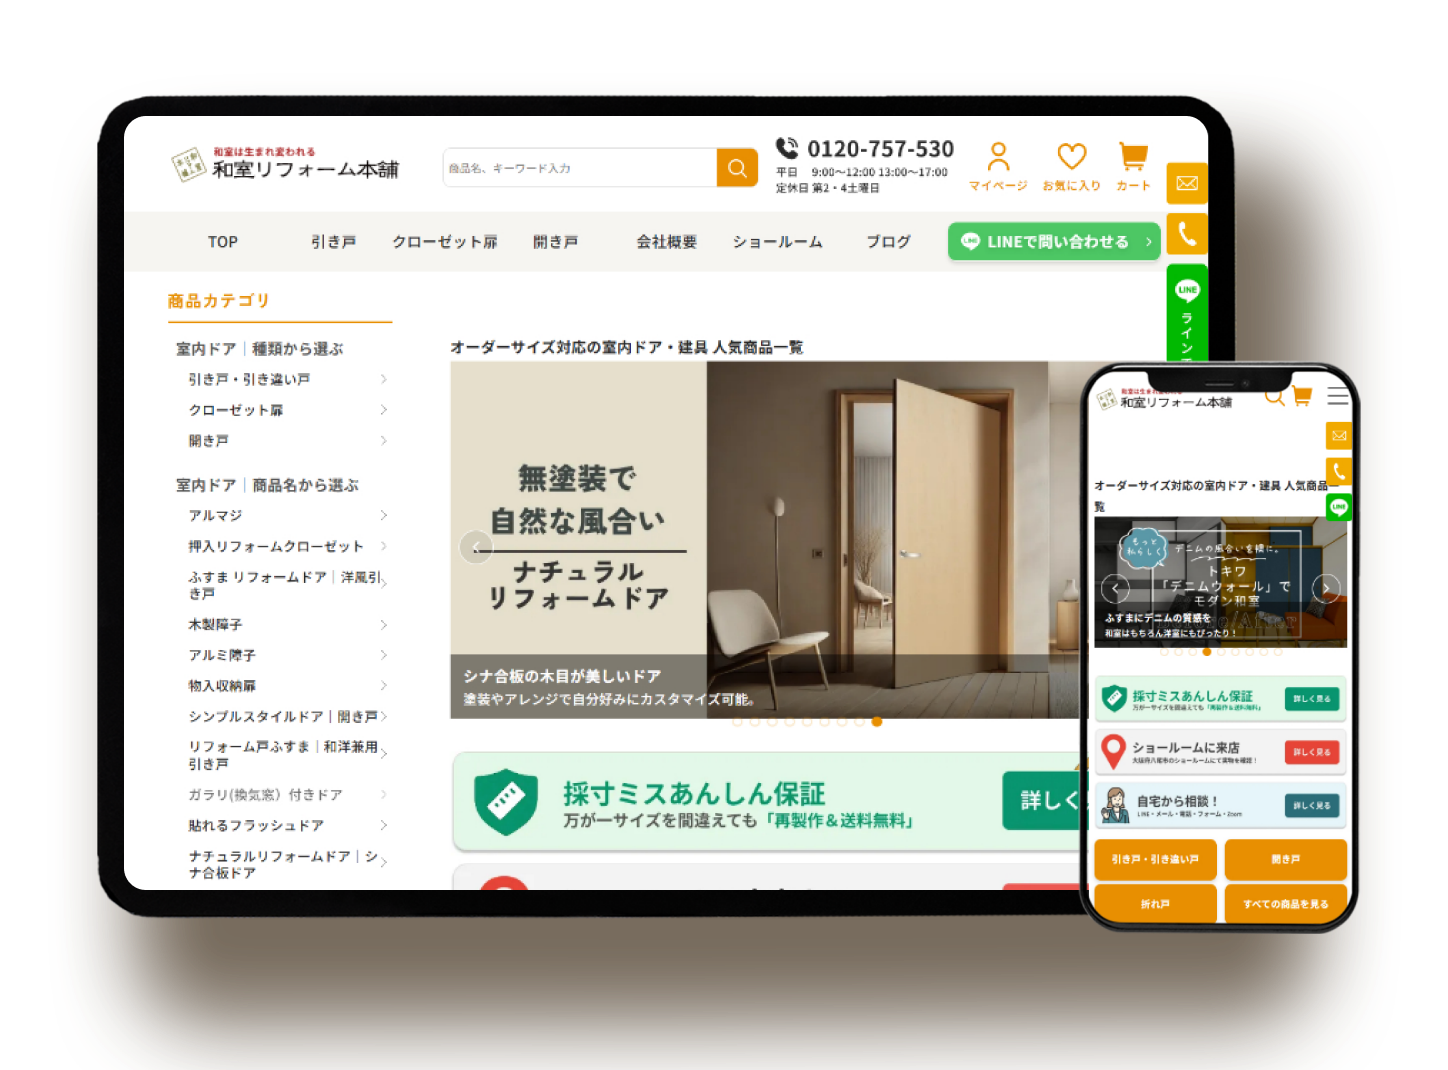Image resolution: width=1448 pixels, height=1070 pixels.
Task: Click the LINE icon on the phone mockup
Action: [x=1338, y=507]
